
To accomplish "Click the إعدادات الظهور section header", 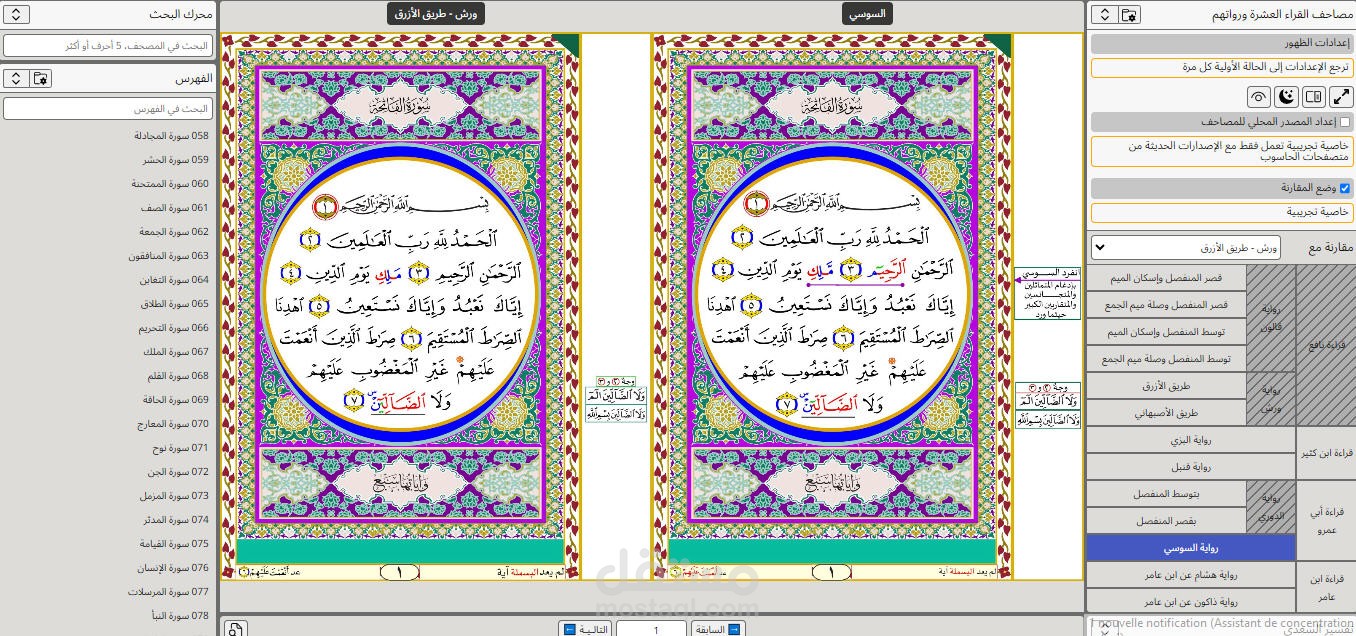I will (1221, 44).
